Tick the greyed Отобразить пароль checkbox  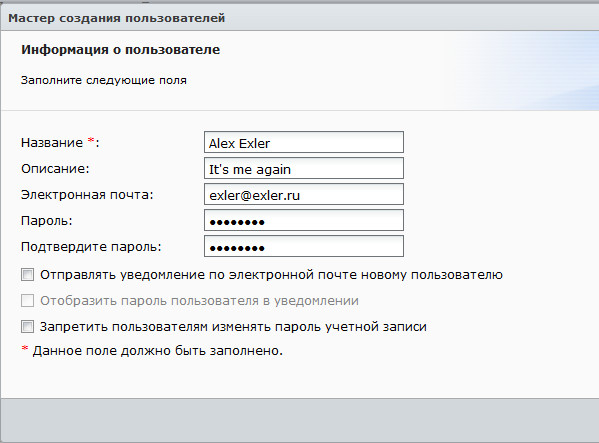pyautogui.click(x=28, y=301)
